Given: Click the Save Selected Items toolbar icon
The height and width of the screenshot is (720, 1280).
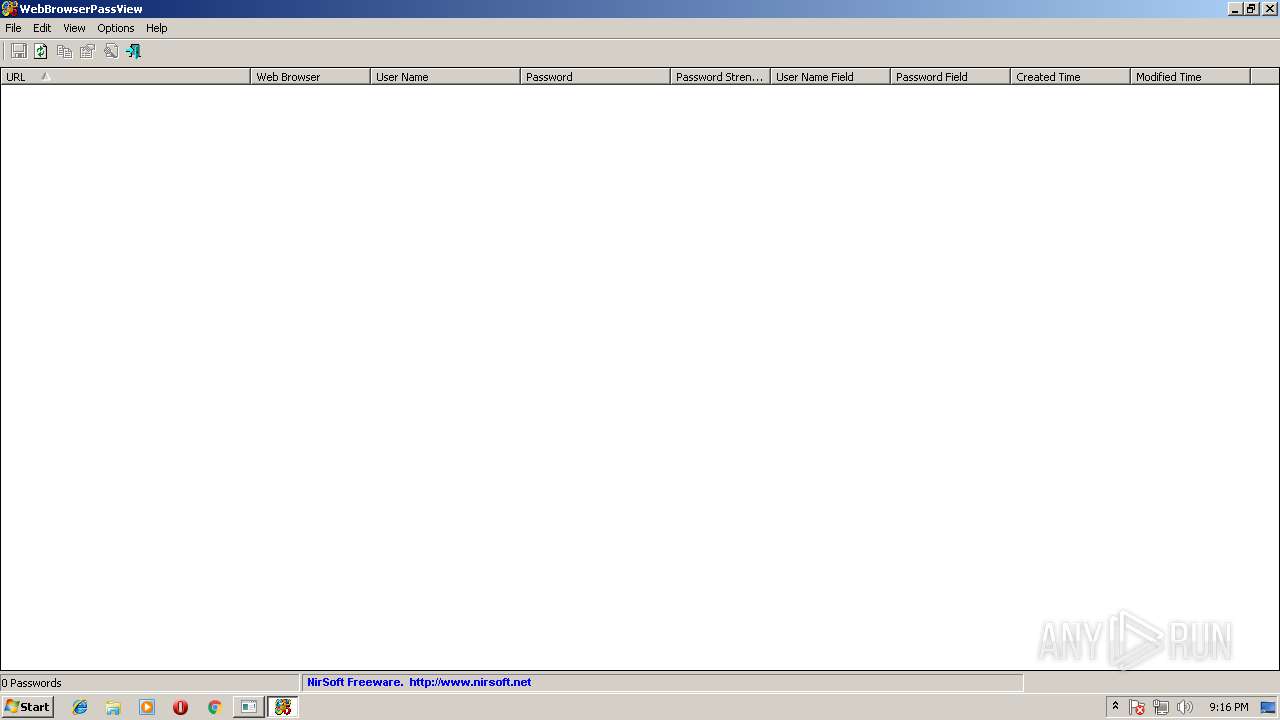Looking at the screenshot, I should click(x=18, y=51).
